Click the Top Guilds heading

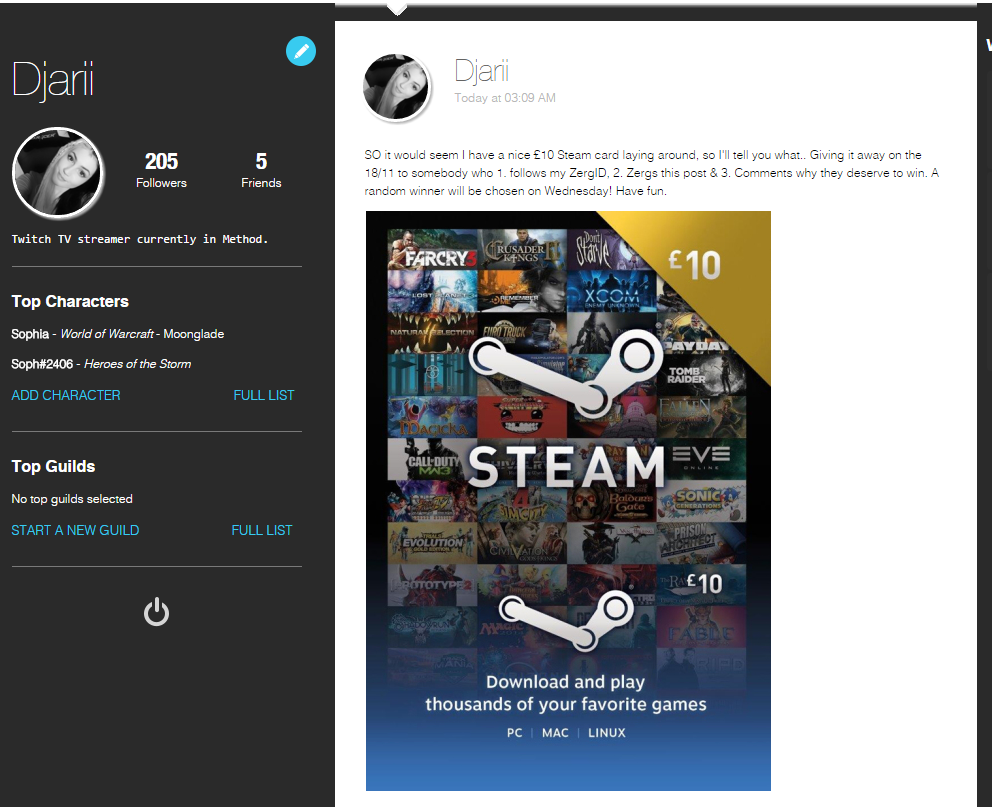(53, 467)
